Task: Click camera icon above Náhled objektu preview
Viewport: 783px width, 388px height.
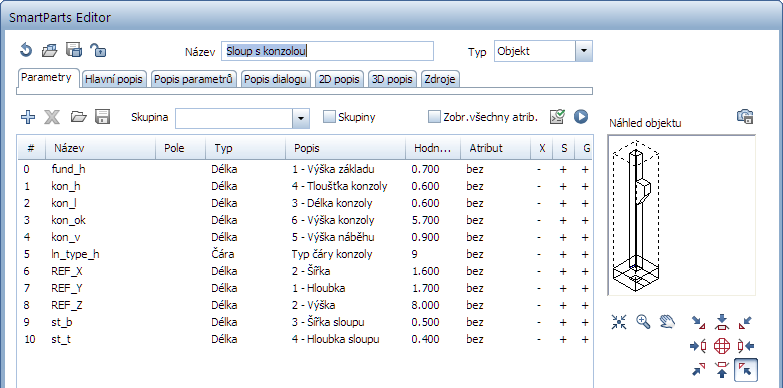Action: [x=745, y=117]
